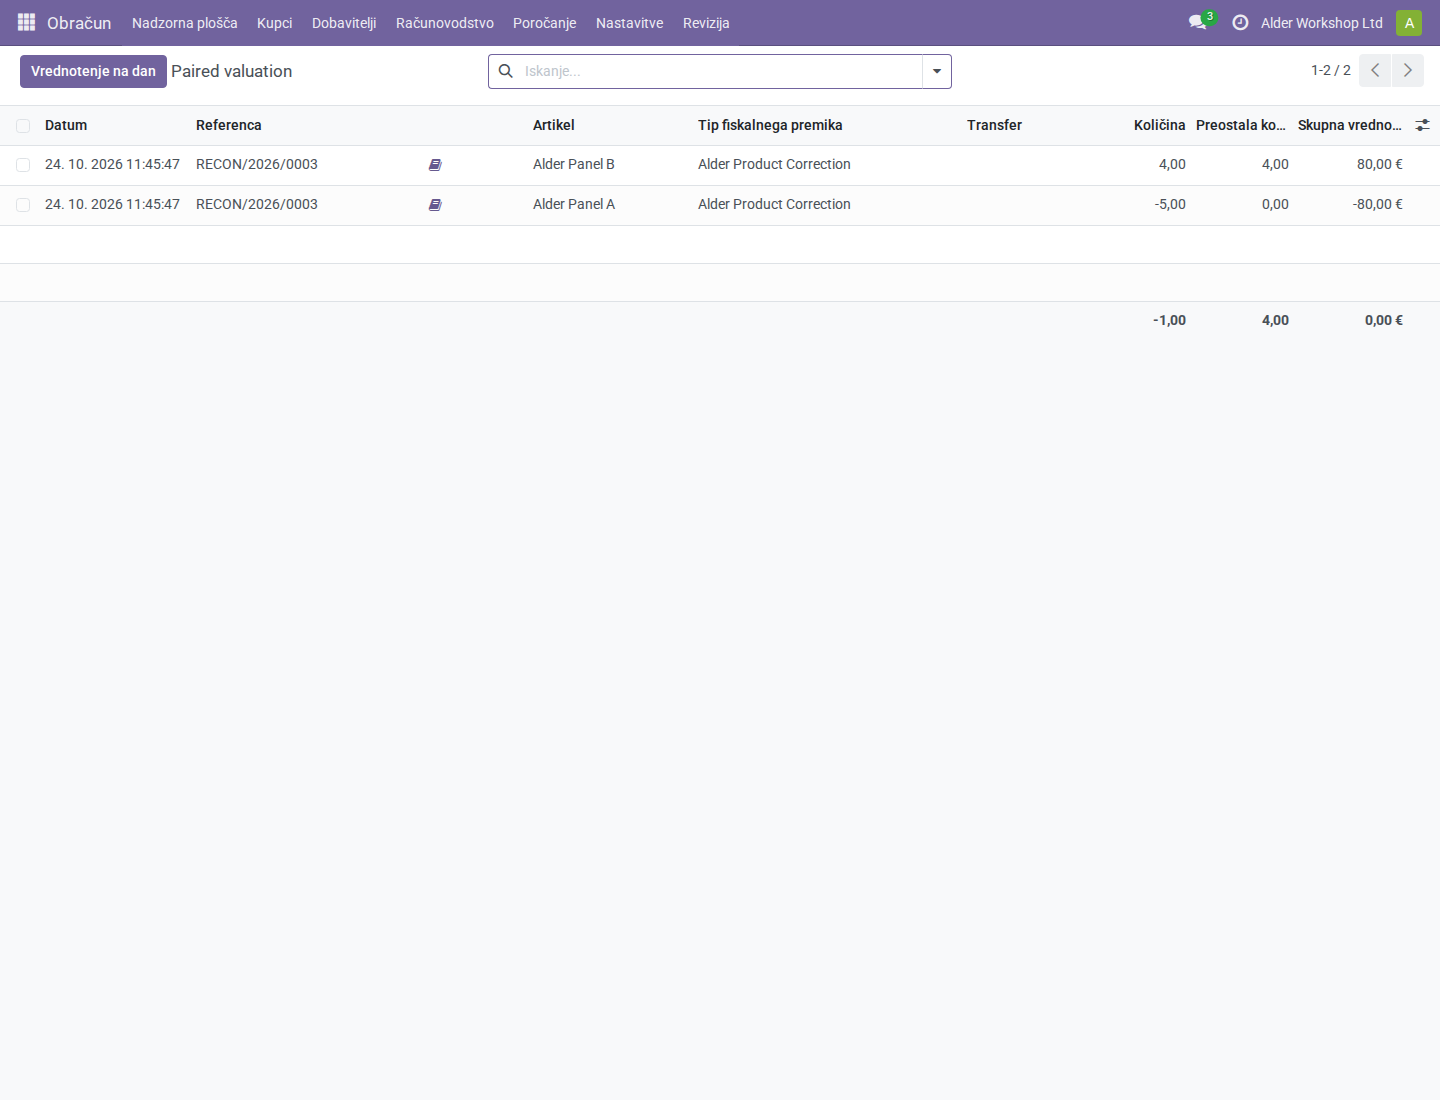Expand the search options dropdown arrow
This screenshot has width=1440, height=1100.
point(937,71)
